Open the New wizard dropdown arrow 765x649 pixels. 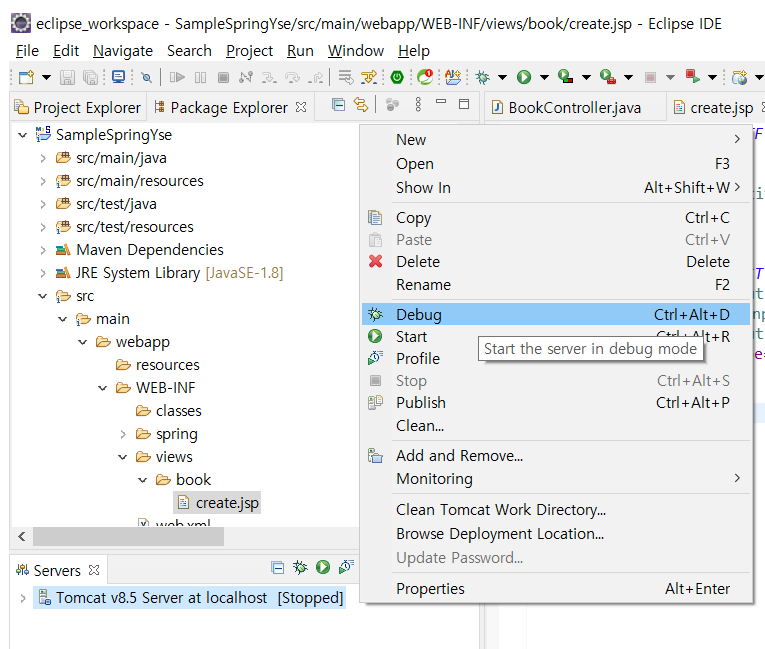pos(46,77)
